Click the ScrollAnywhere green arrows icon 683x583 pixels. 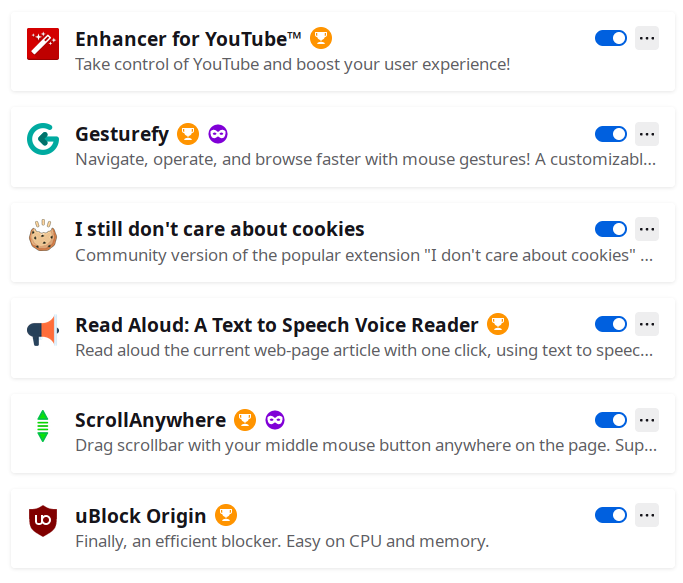[43, 426]
